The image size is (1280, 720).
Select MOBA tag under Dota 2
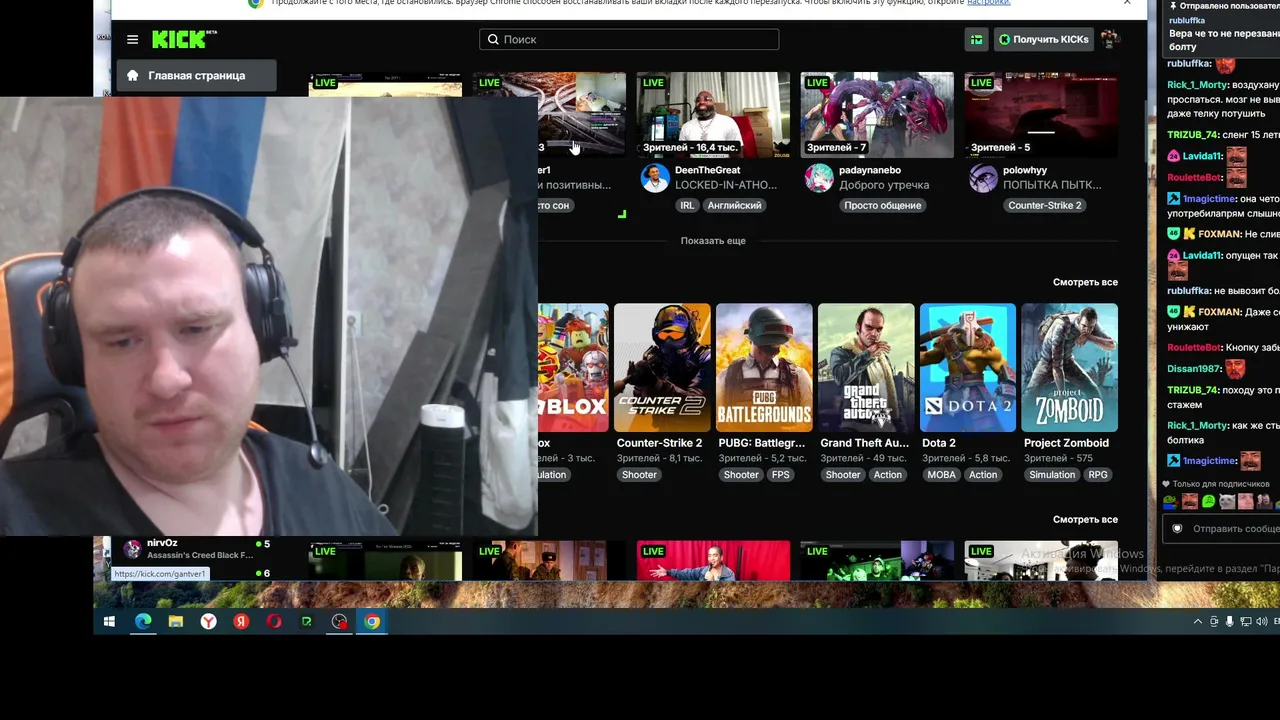[942, 475]
